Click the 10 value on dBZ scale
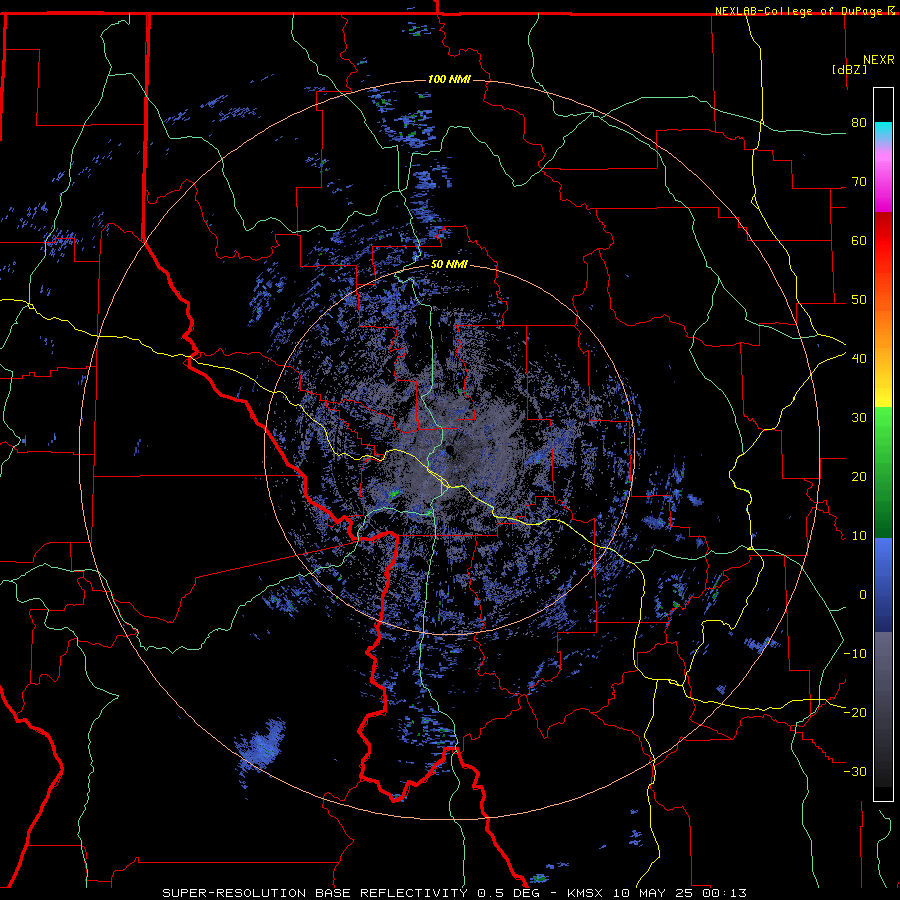The height and width of the screenshot is (900, 900). click(859, 536)
